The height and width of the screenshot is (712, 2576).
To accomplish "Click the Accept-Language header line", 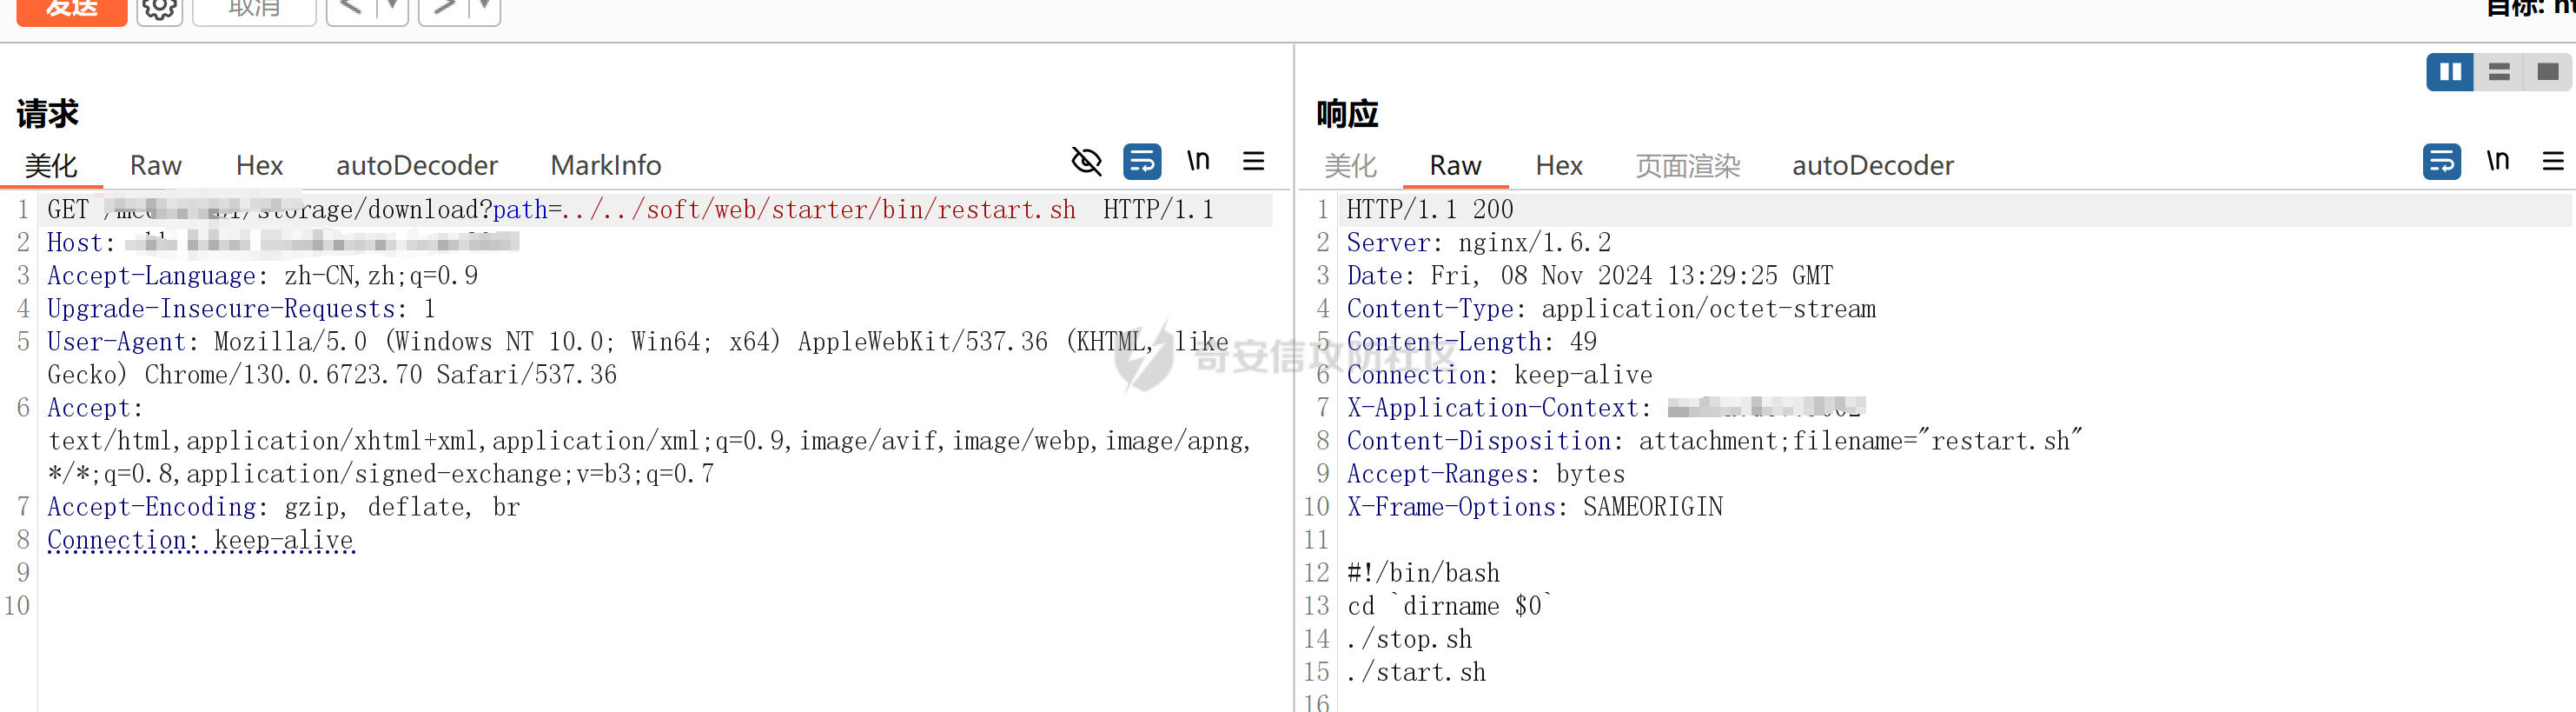I will point(262,275).
